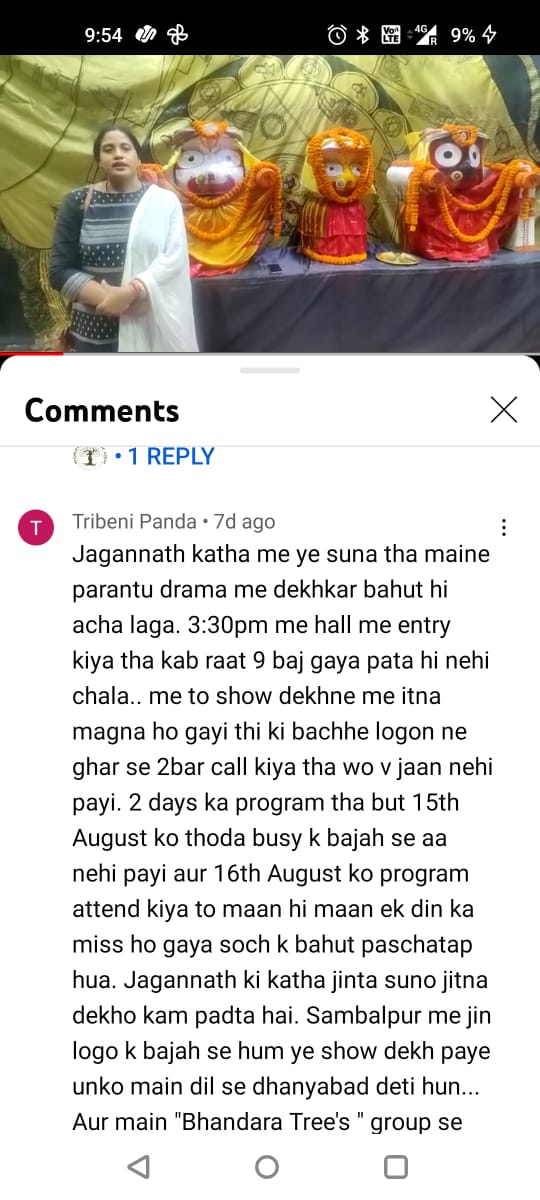
Task: Seek on the red video progress bar
Action: pos(270,354)
